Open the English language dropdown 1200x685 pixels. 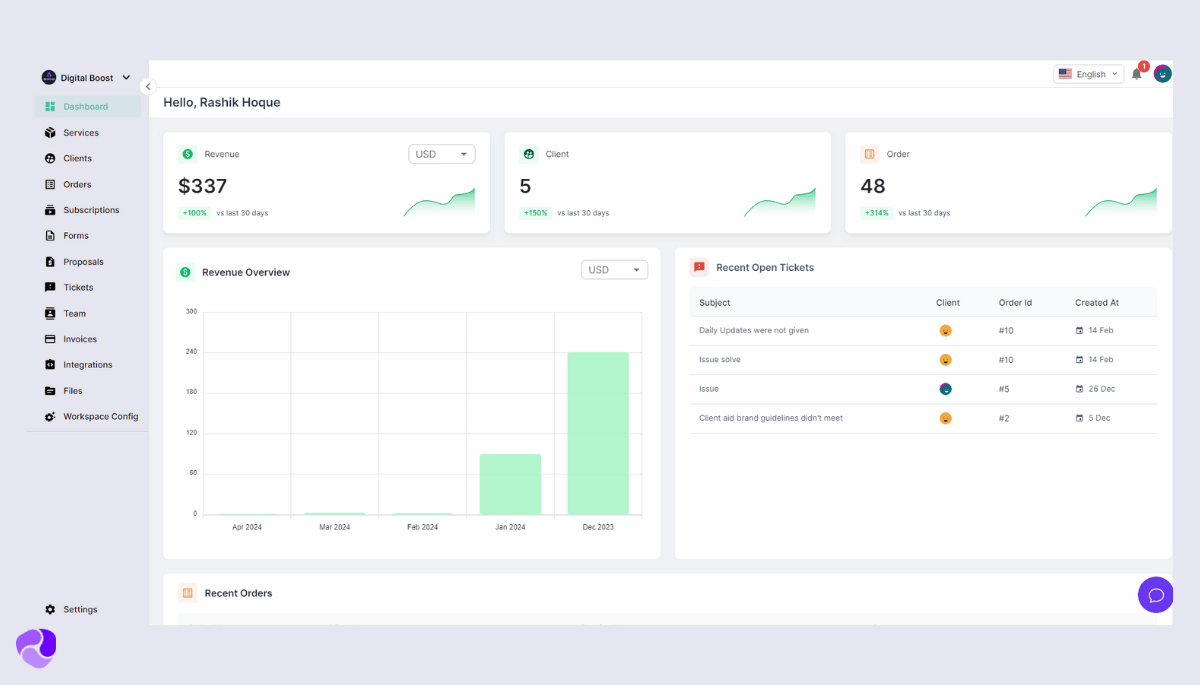click(1088, 73)
